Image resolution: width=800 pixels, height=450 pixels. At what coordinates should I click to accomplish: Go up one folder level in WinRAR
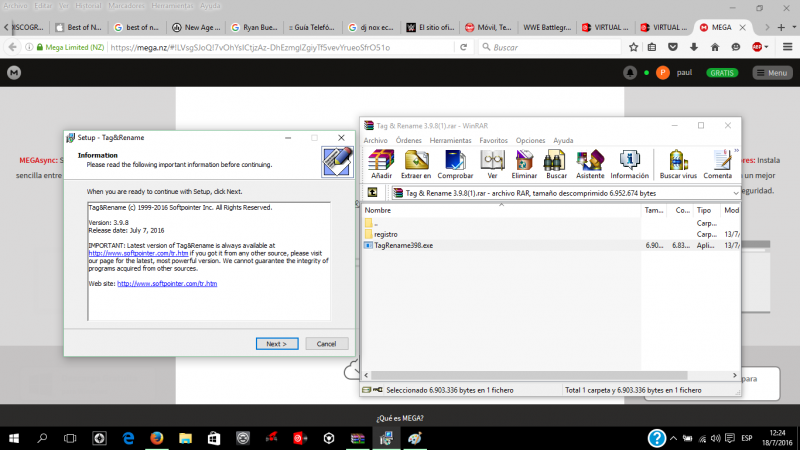point(372,192)
